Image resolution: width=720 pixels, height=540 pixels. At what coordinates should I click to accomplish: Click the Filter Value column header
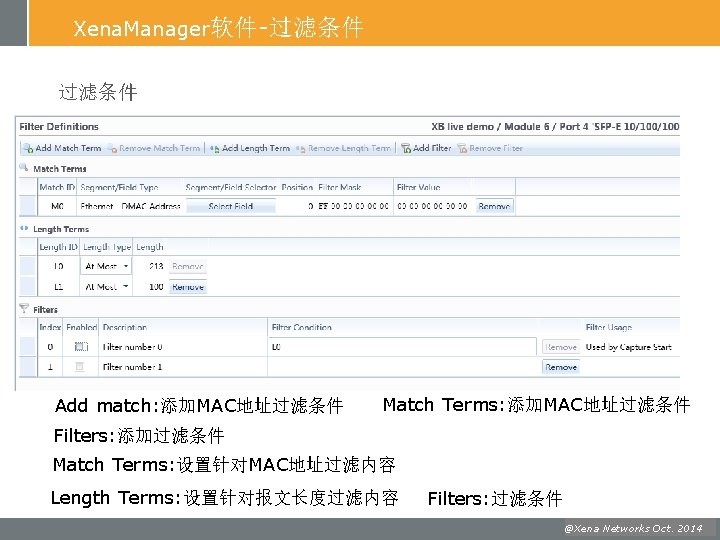coord(418,187)
